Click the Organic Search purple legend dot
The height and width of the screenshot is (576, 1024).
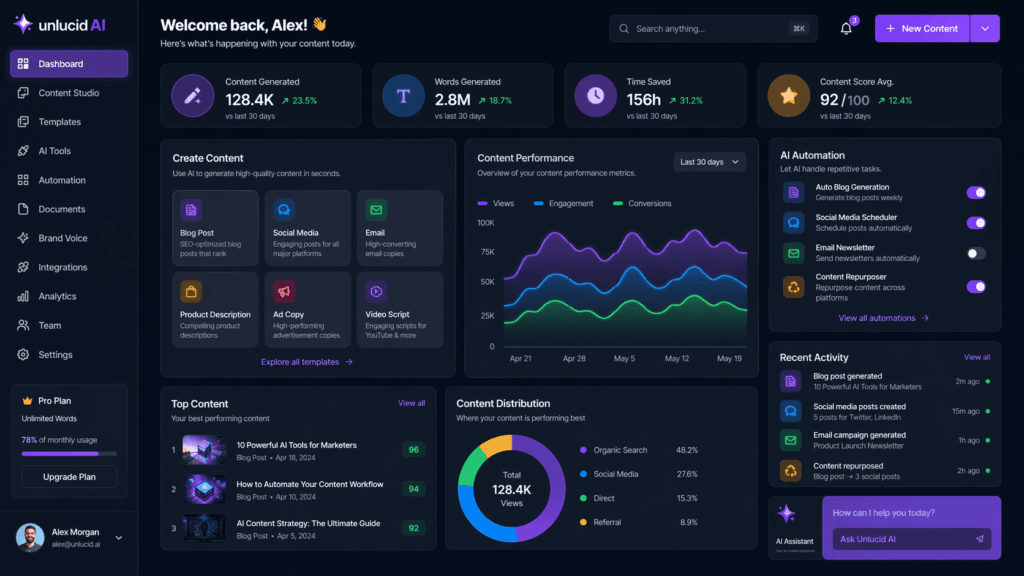click(583, 450)
